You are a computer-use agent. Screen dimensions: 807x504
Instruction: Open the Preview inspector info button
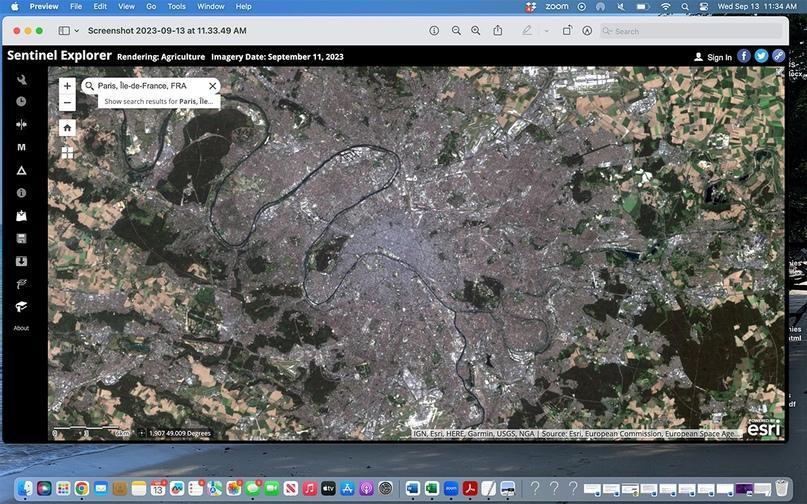point(434,31)
